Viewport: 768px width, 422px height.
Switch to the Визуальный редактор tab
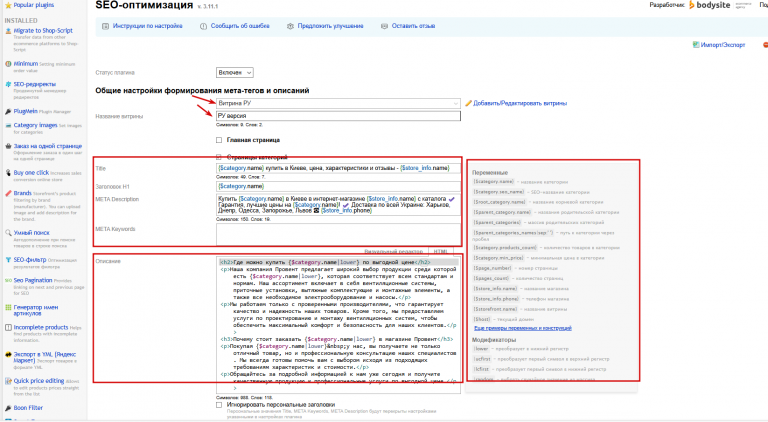[x=393, y=251]
